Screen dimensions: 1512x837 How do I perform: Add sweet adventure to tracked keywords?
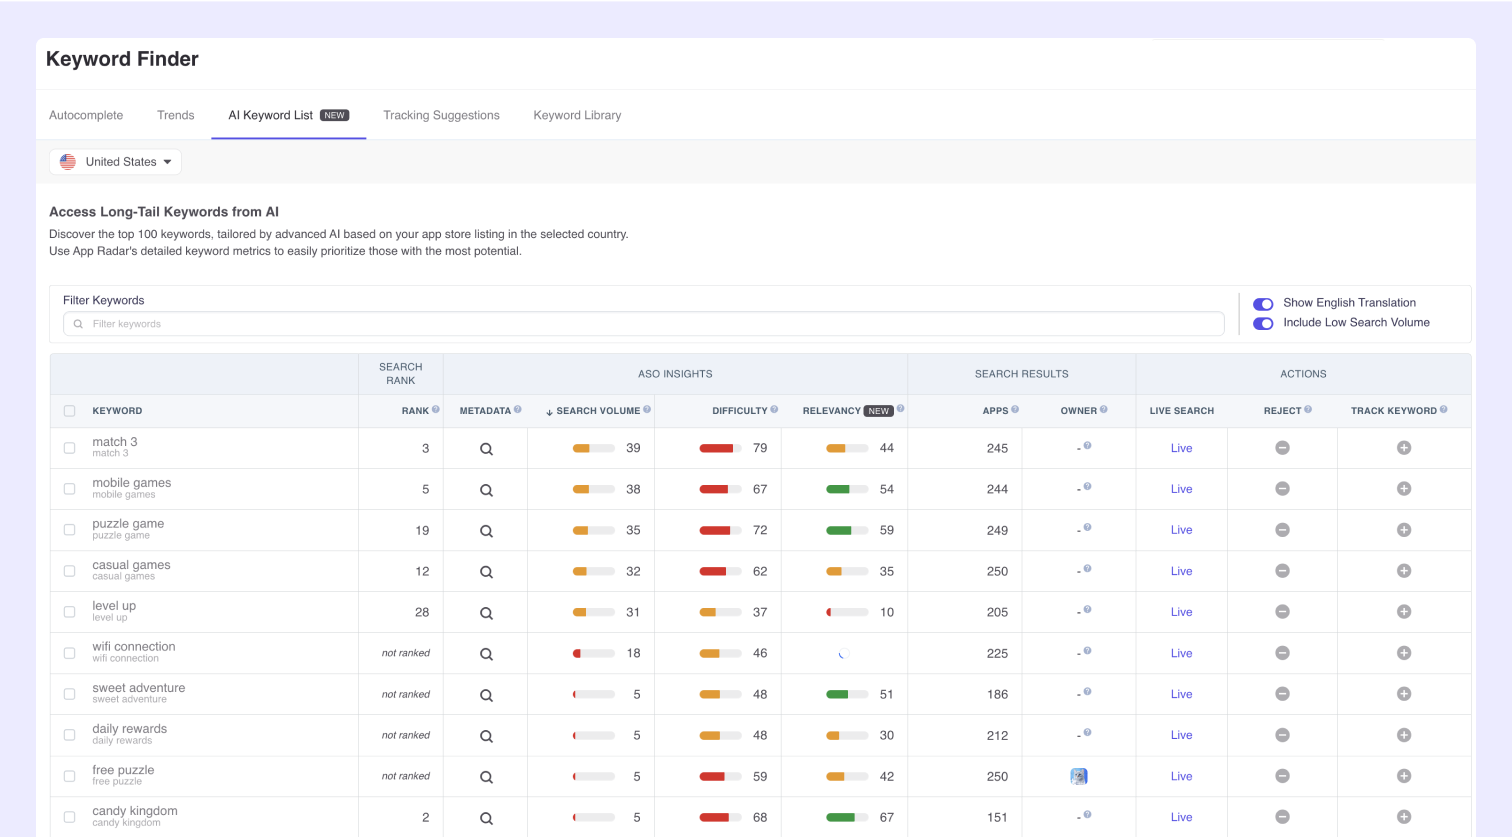[1403, 694]
